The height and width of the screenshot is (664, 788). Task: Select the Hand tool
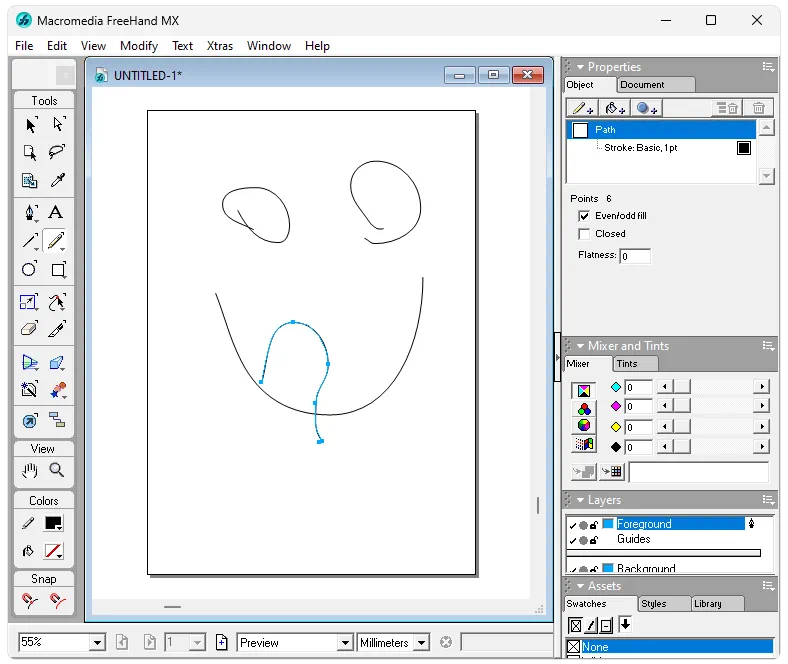click(30, 470)
